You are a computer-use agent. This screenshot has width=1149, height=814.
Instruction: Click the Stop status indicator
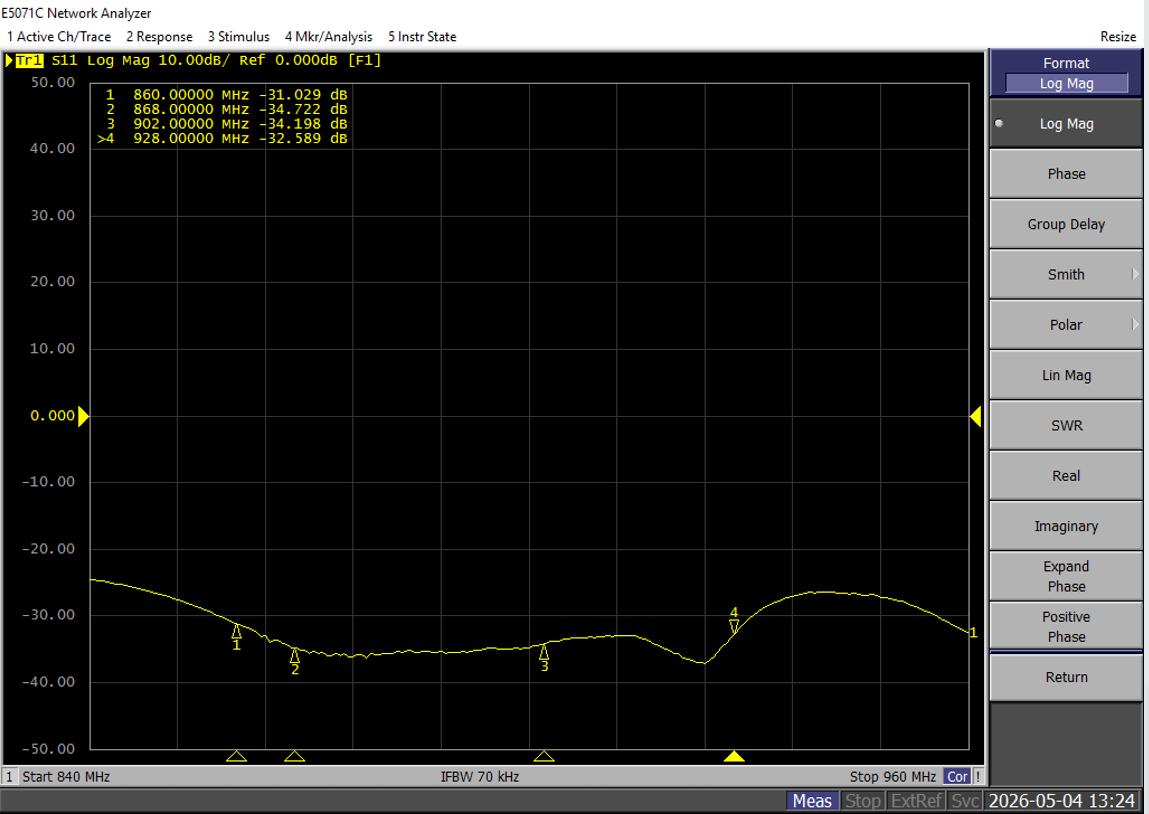862,801
